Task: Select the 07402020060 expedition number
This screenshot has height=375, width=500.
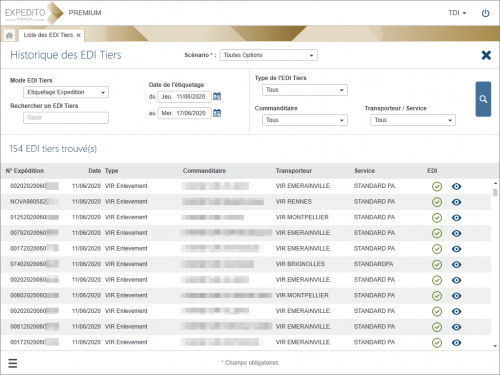Action: point(34,264)
